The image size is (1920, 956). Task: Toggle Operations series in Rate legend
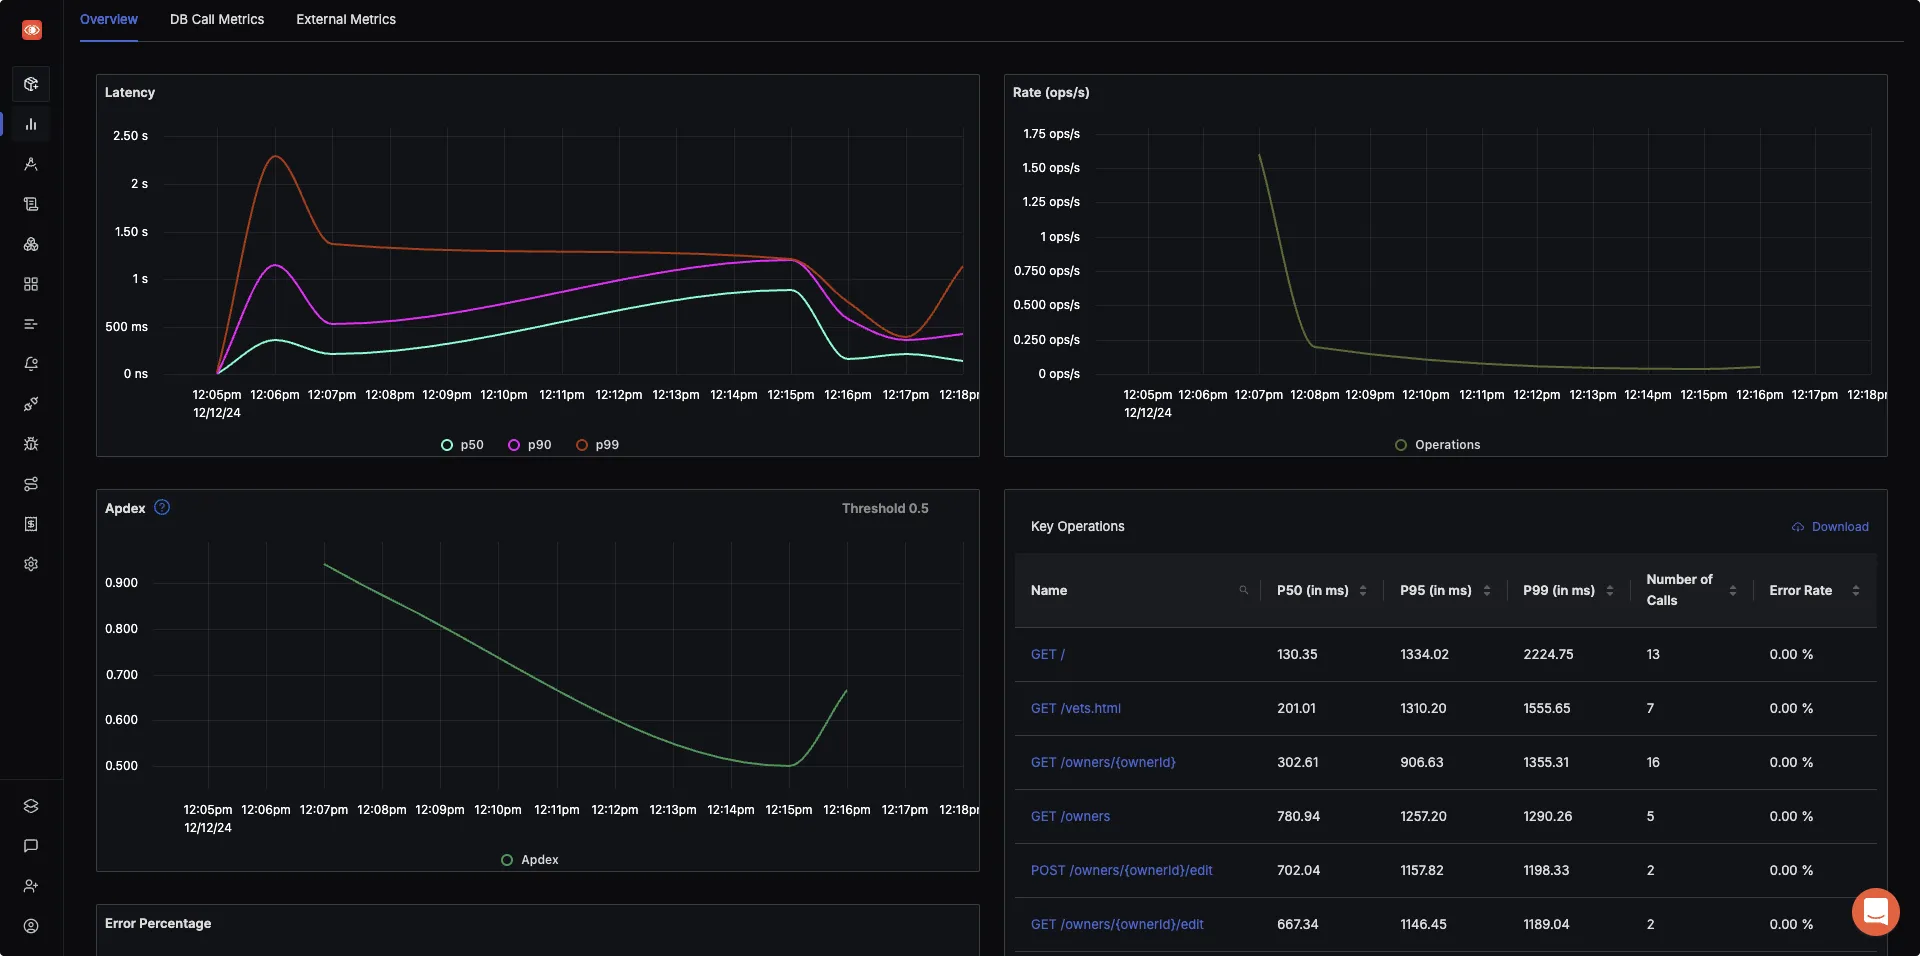[1438, 445]
